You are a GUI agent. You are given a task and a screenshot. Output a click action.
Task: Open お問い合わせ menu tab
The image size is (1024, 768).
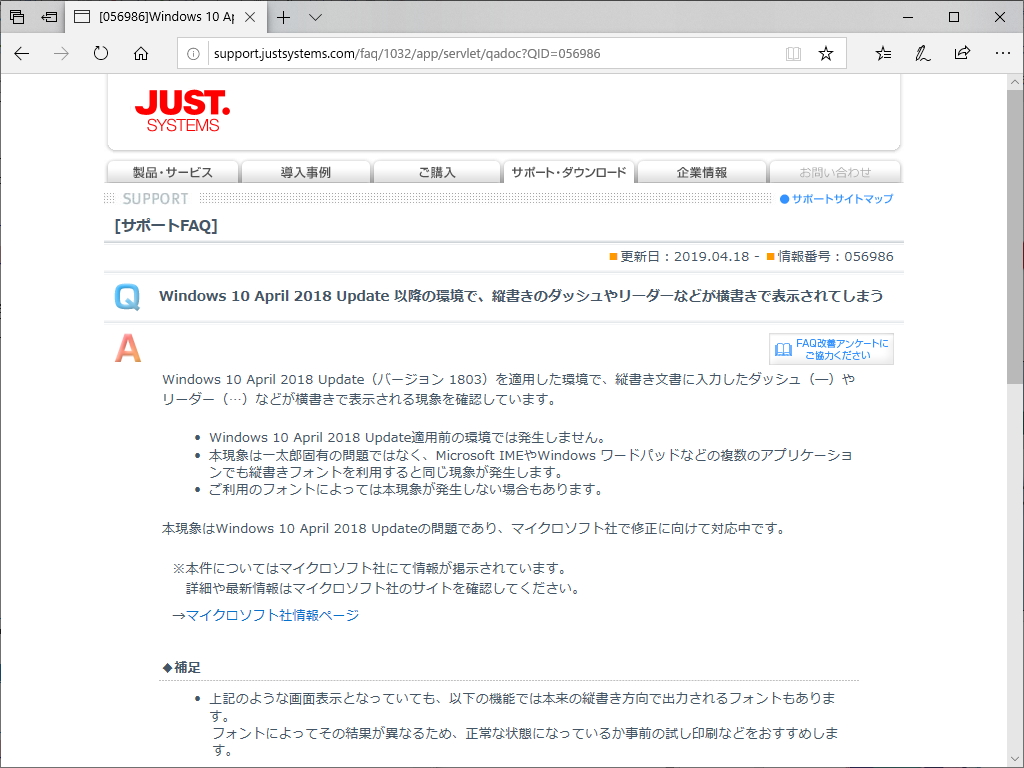pyautogui.click(x=835, y=172)
